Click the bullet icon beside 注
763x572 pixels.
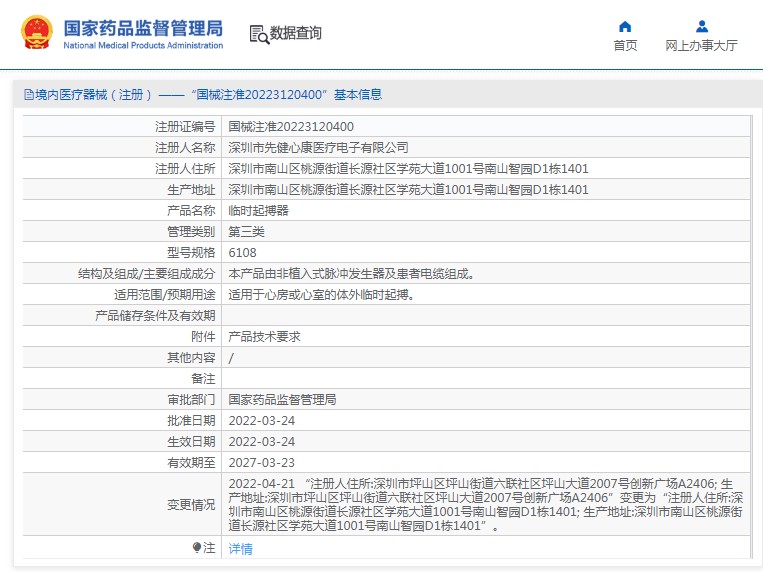[x=197, y=547]
